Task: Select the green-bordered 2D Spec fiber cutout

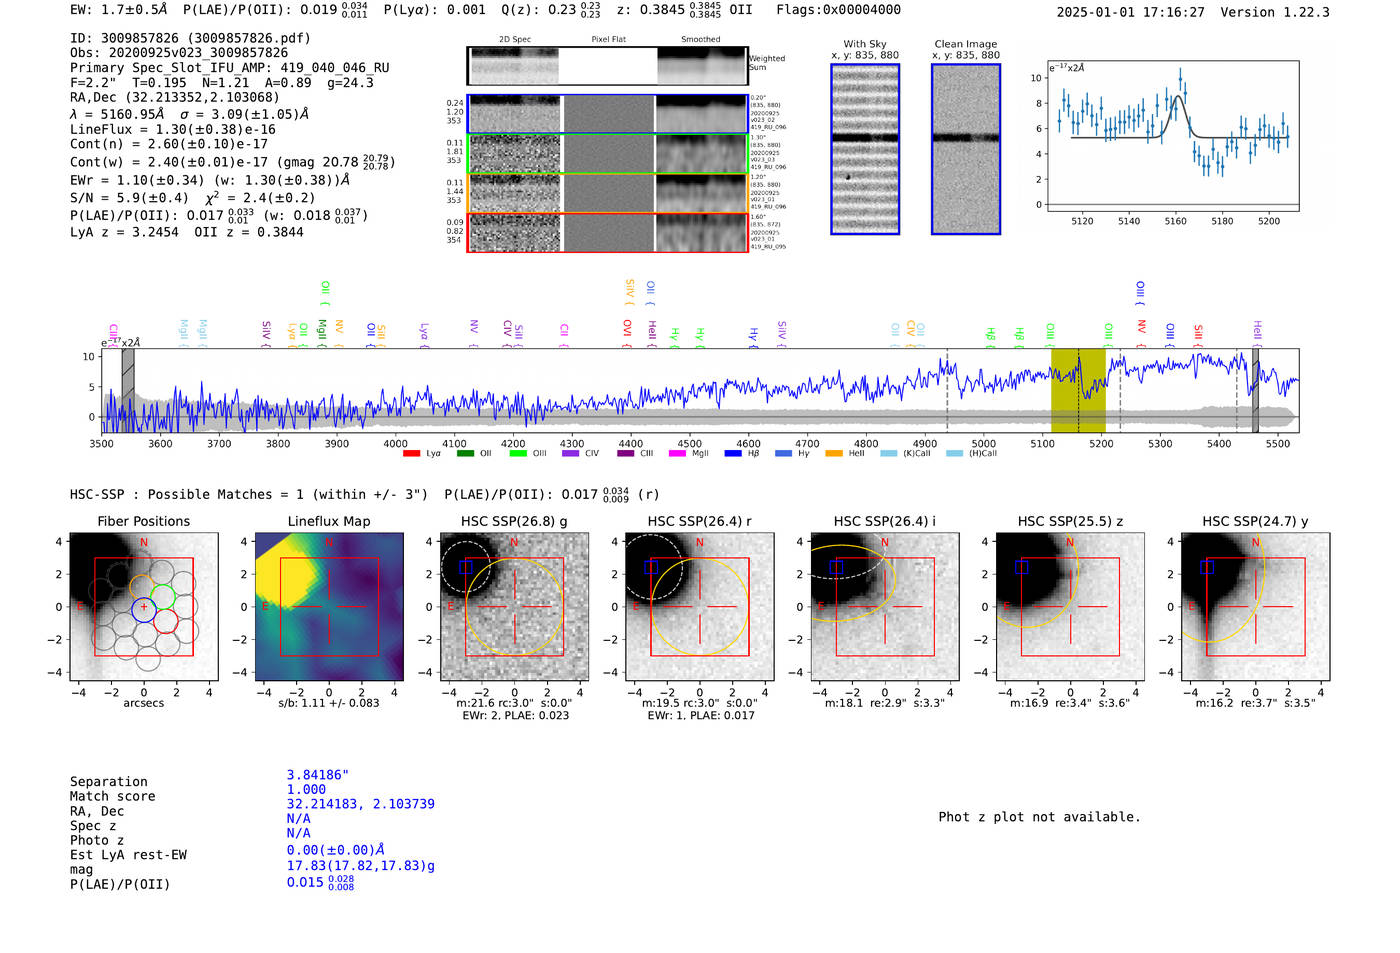Action: tap(515, 154)
